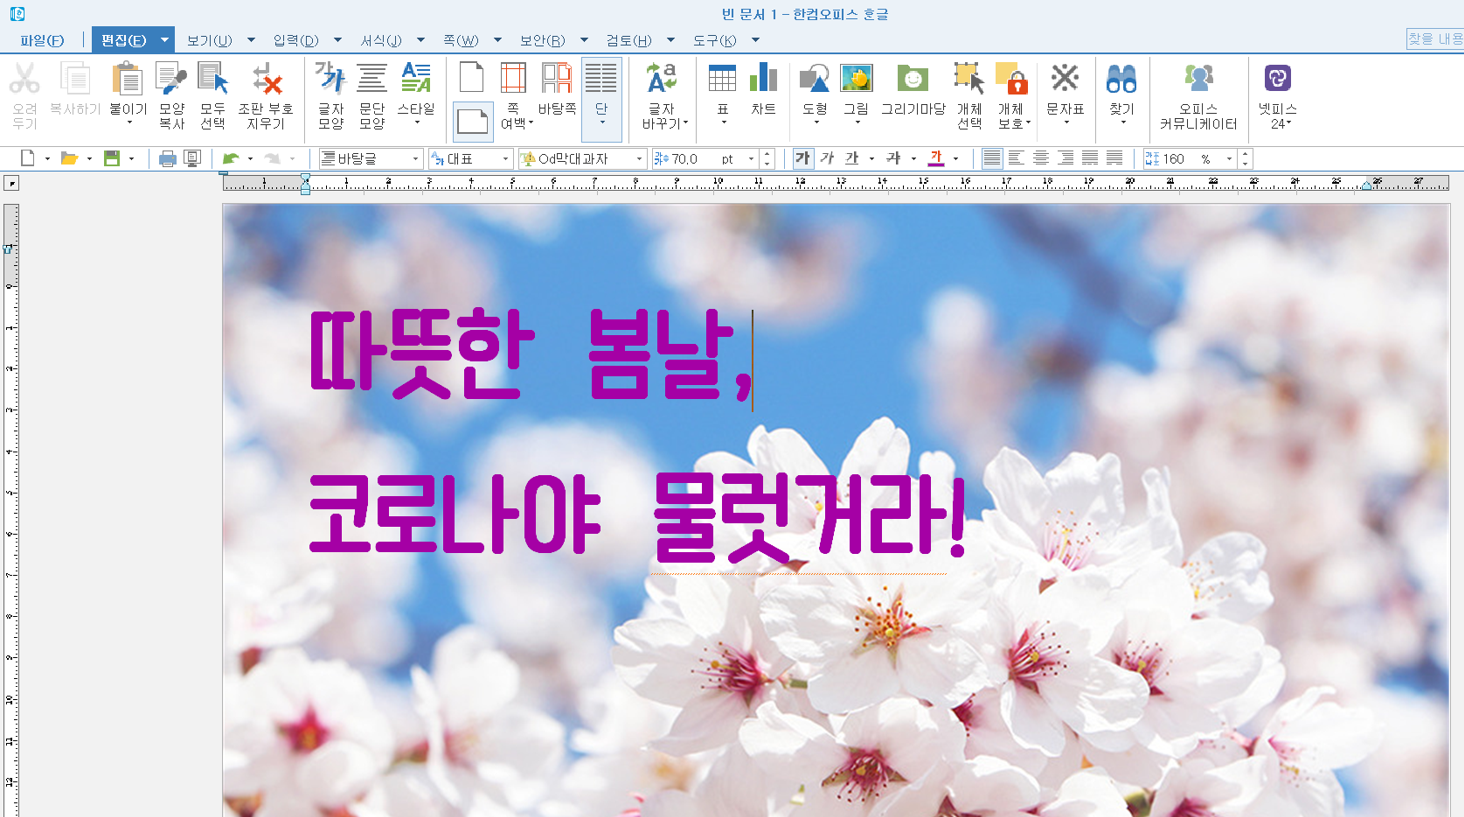Open the Od막대과자 font dropdown
Screen dimensions: 1464x817
point(583,158)
